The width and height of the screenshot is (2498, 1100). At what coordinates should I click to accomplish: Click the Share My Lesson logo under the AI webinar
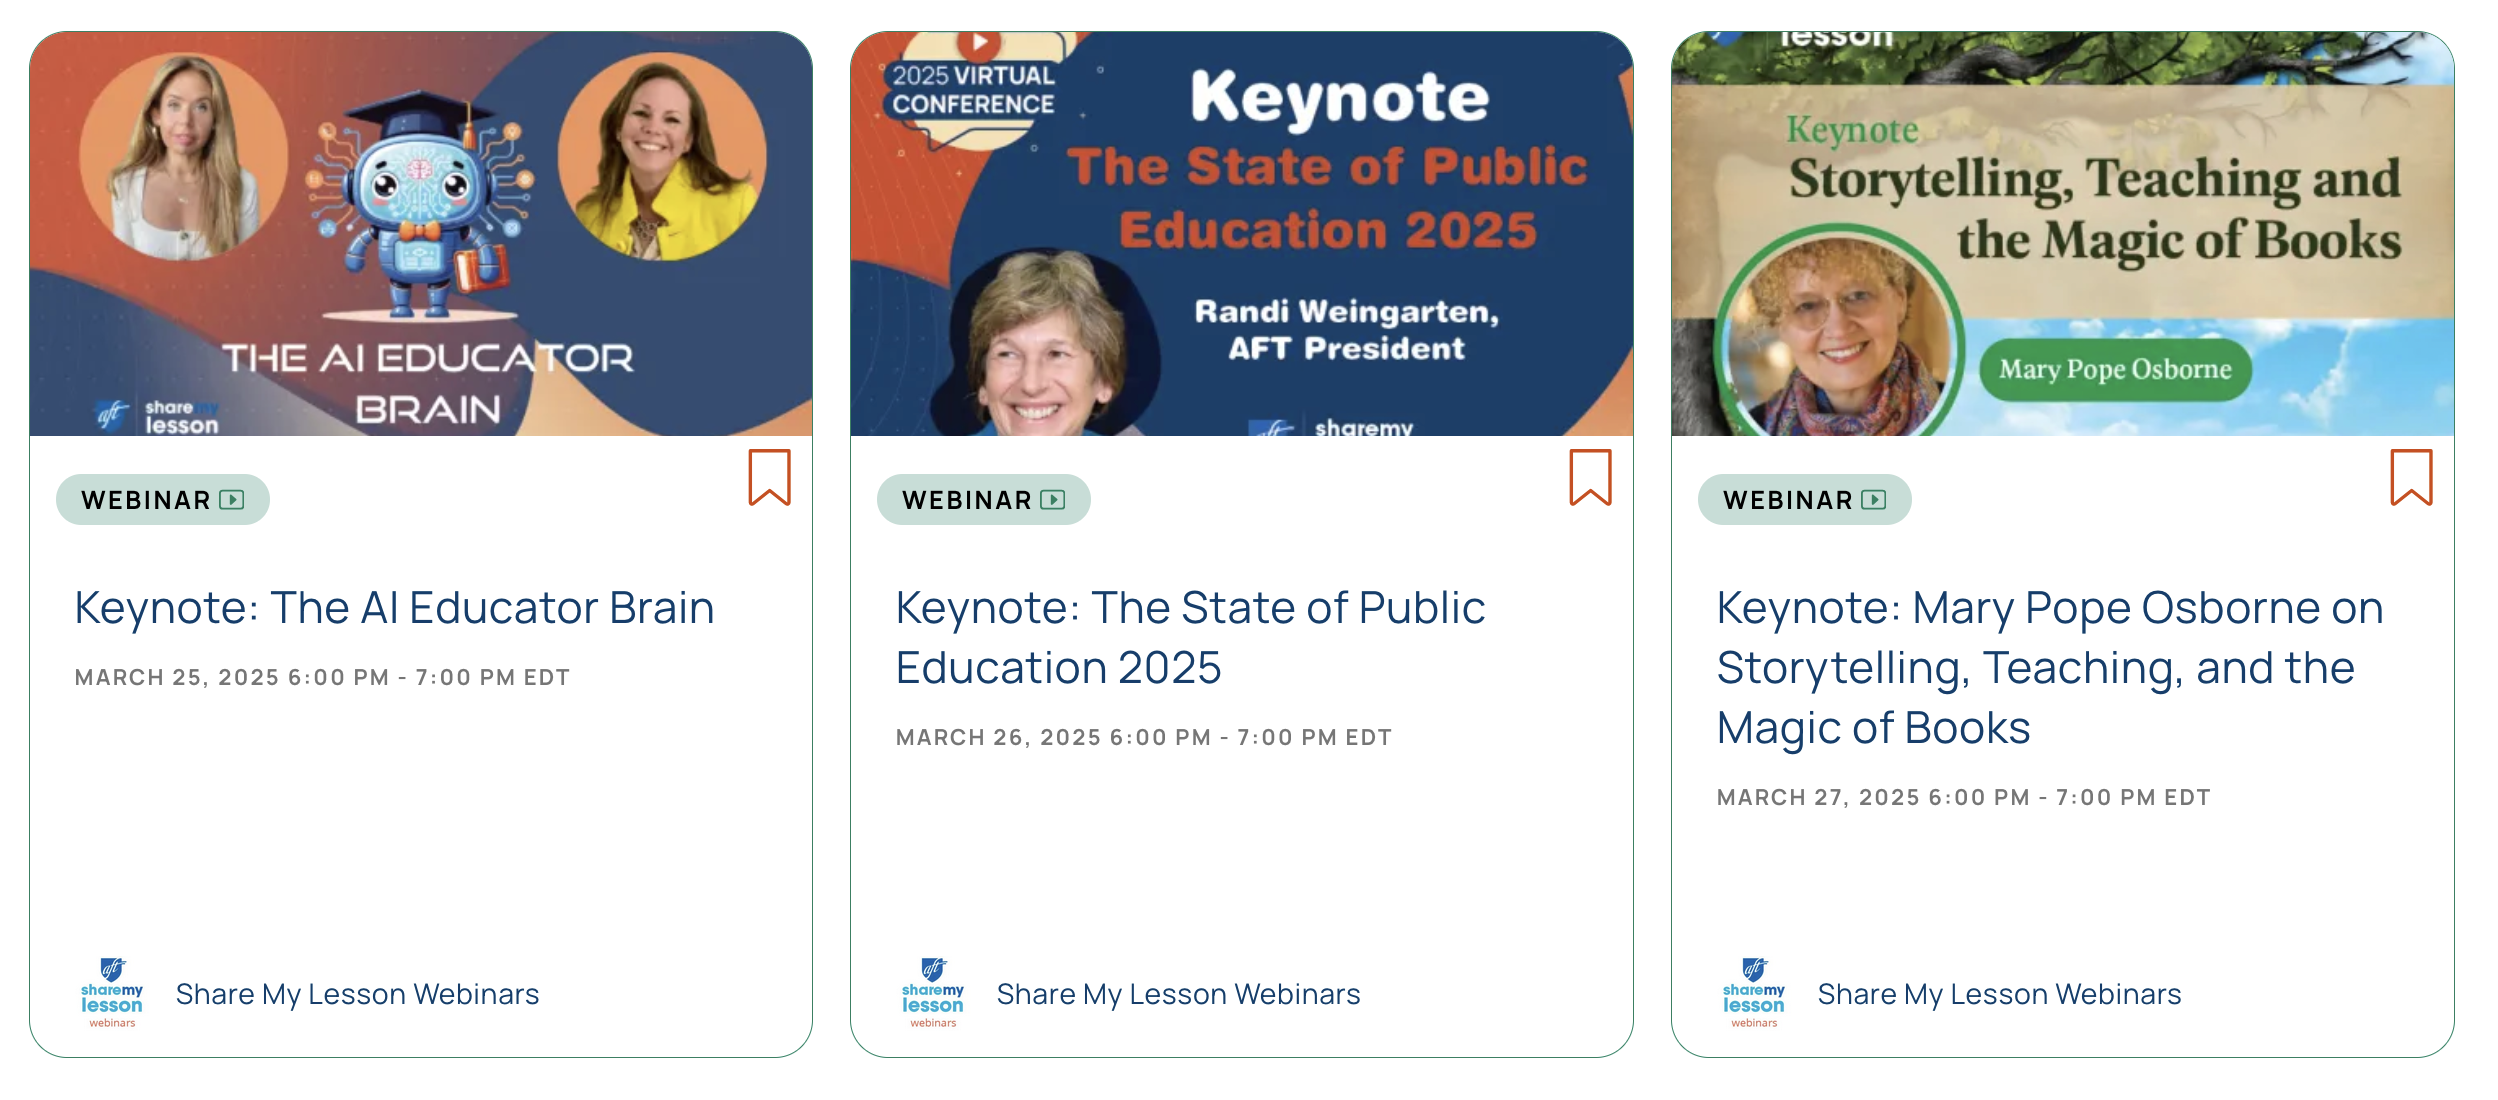110,994
